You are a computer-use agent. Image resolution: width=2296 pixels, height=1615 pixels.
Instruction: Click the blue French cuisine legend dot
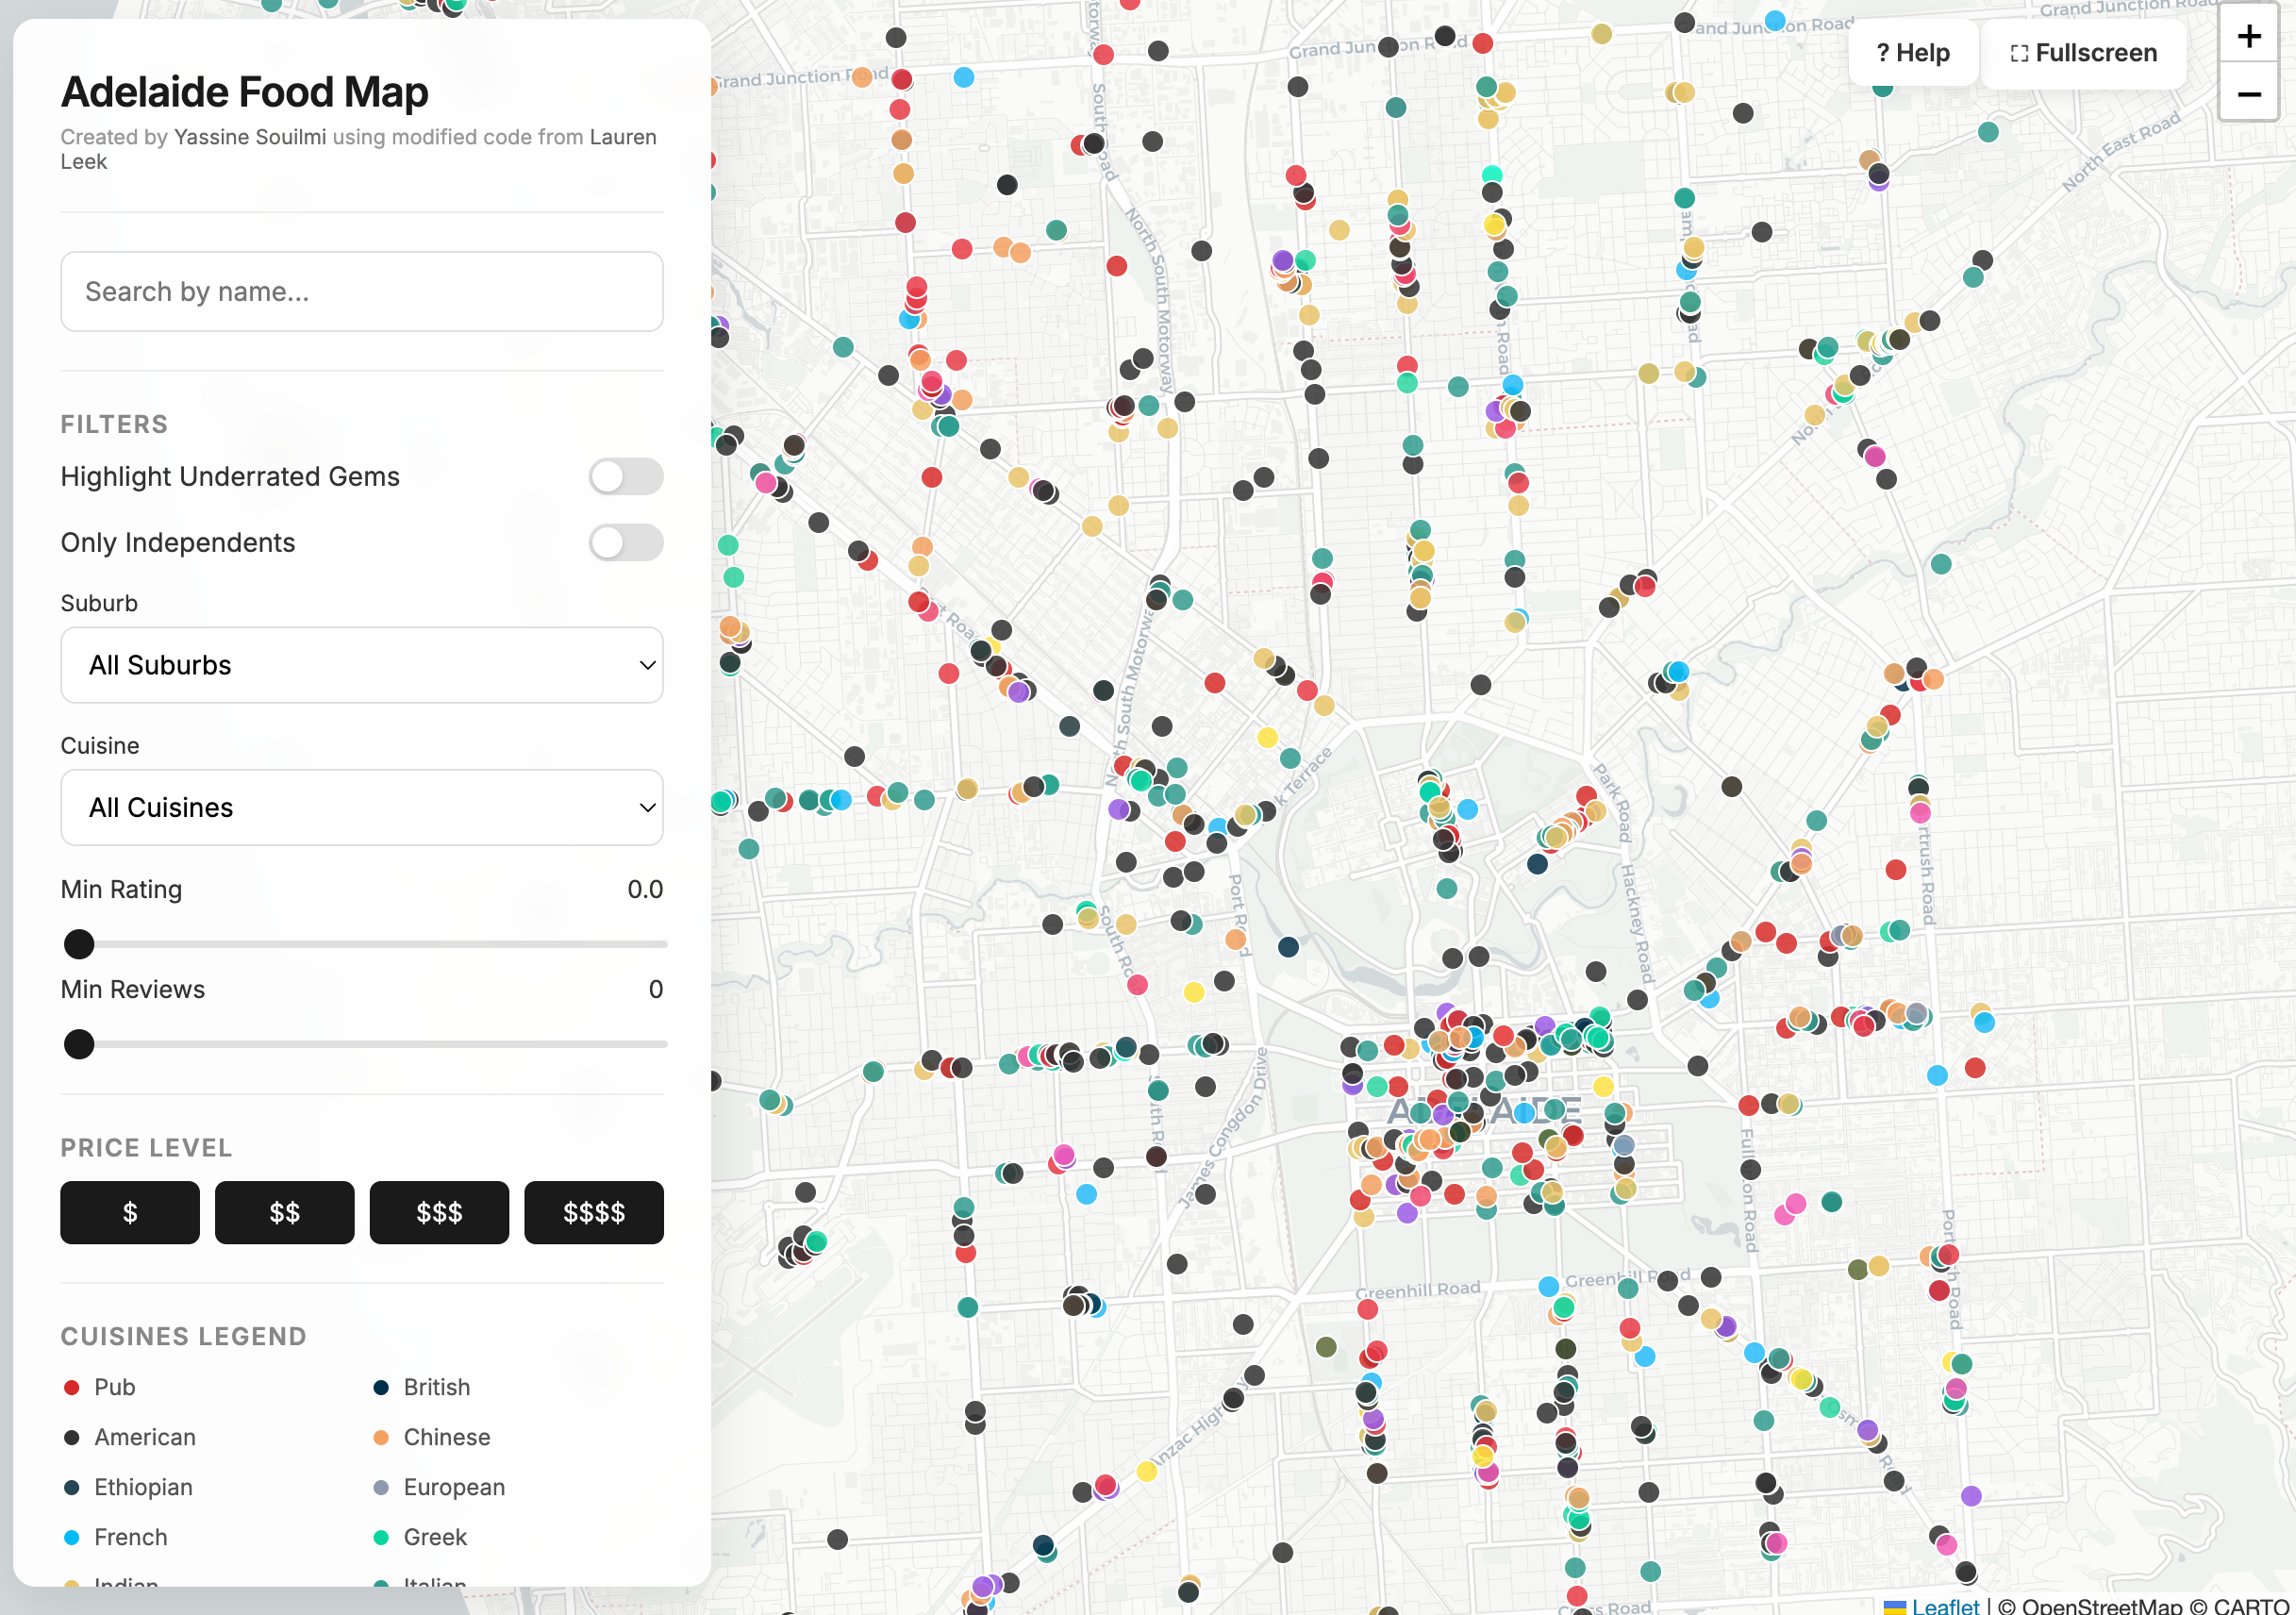(x=71, y=1537)
